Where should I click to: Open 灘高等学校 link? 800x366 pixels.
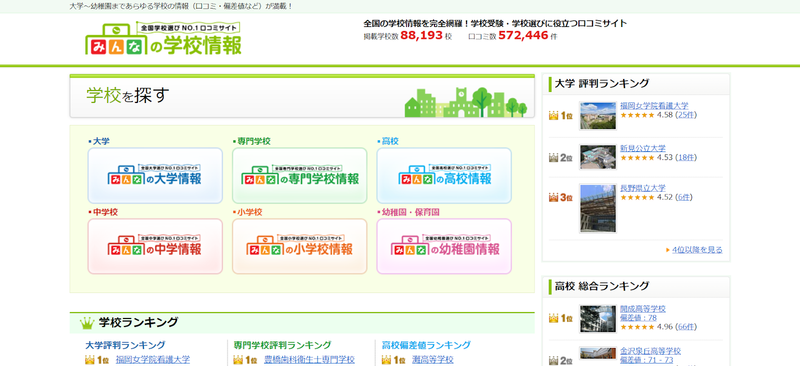(433, 359)
